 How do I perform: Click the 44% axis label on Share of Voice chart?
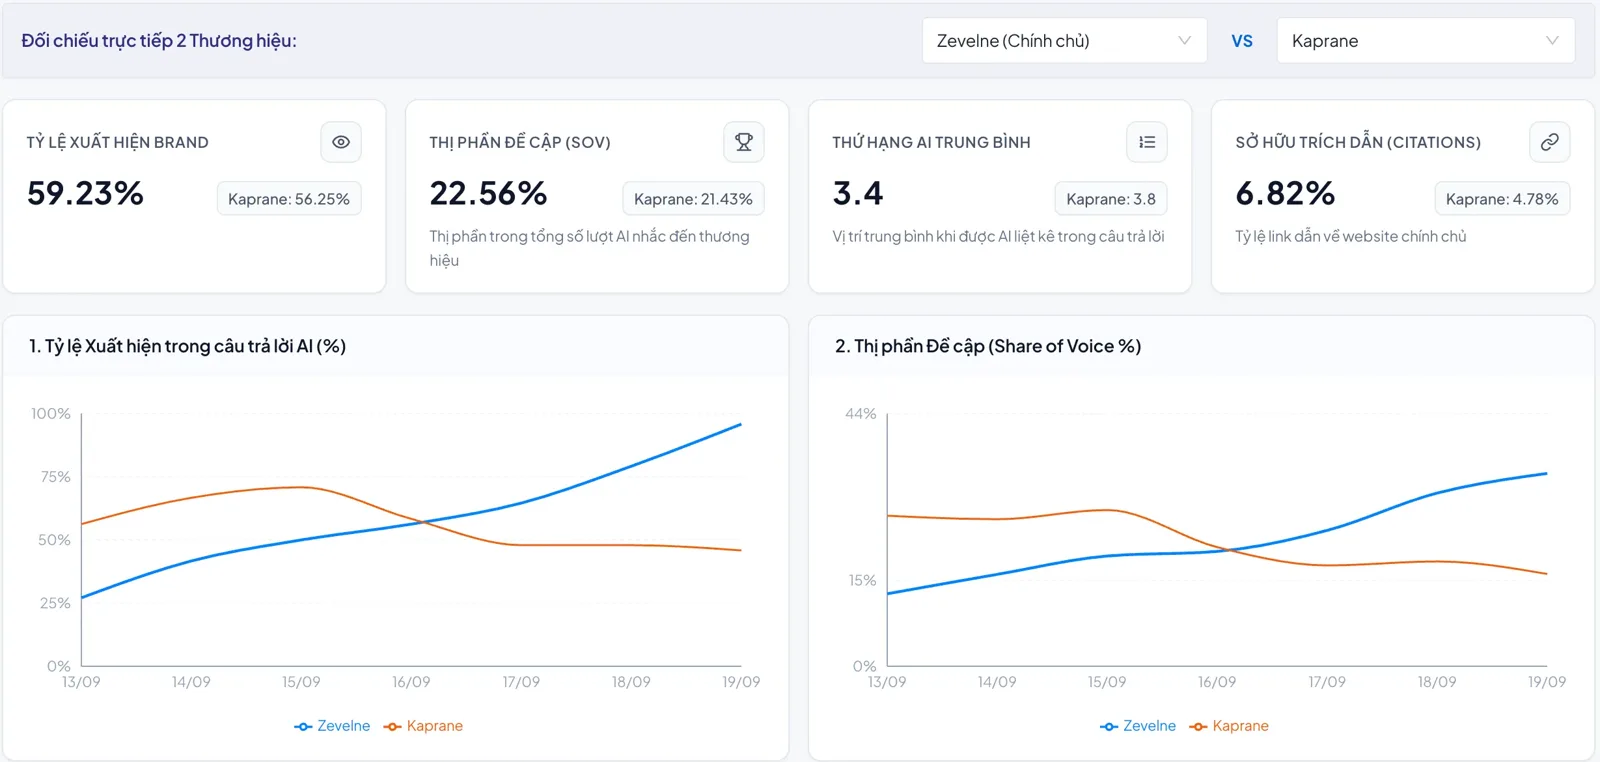click(x=861, y=414)
